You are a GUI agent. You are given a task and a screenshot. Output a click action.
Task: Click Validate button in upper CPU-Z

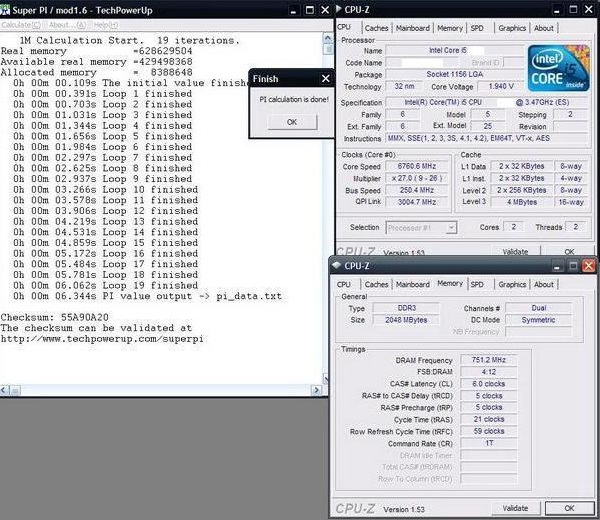[x=515, y=251]
